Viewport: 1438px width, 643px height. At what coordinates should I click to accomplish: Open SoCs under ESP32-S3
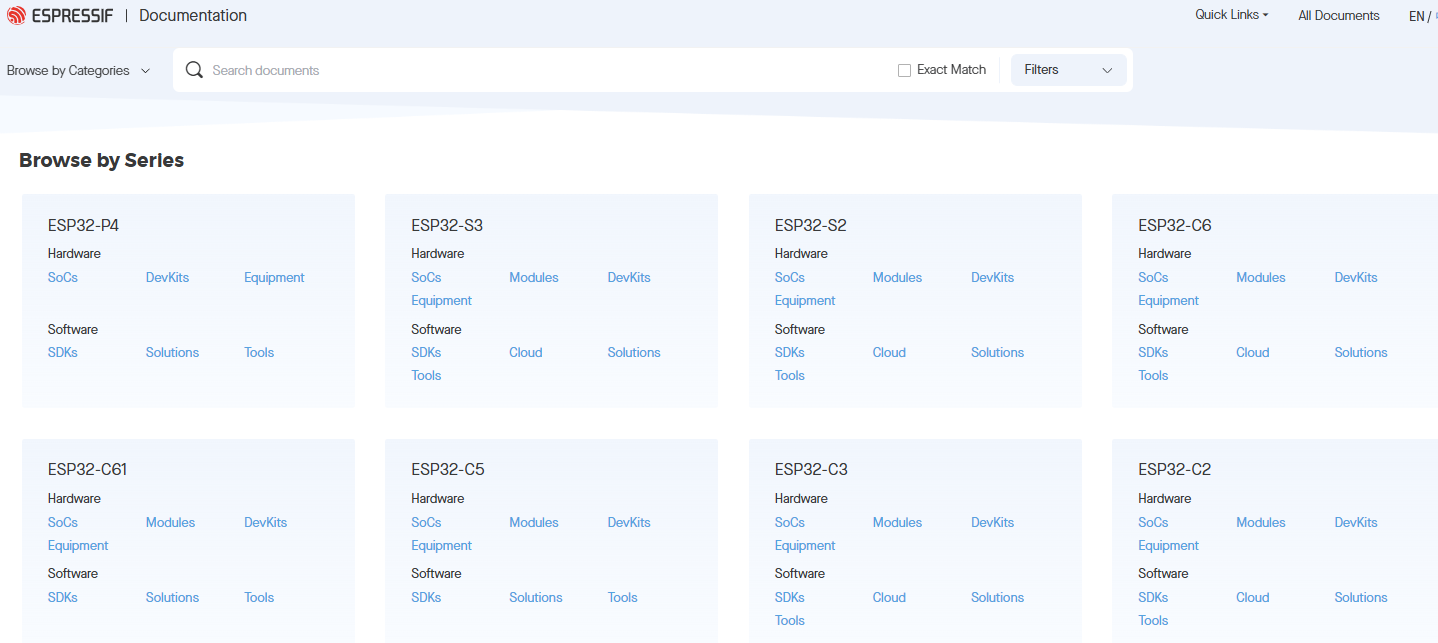coord(426,277)
